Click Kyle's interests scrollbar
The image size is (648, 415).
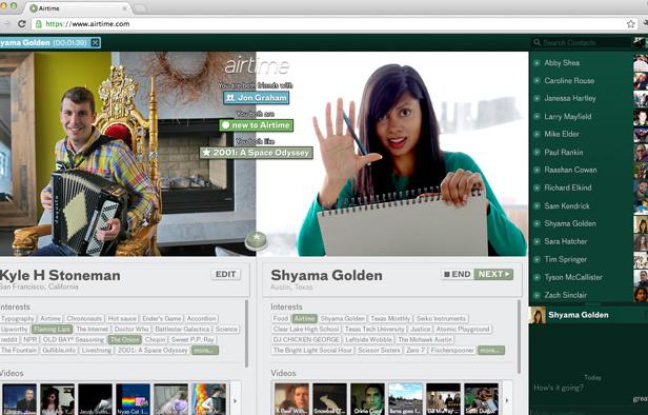[246, 333]
